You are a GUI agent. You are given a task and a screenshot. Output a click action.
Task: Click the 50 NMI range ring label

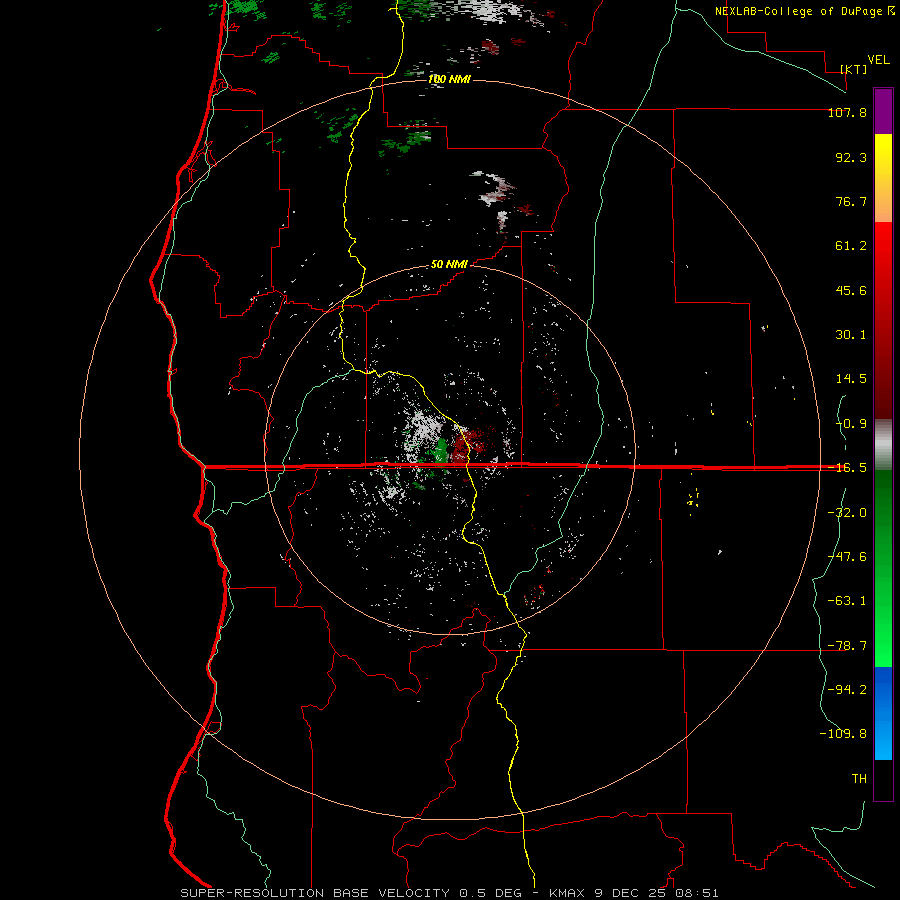click(449, 265)
